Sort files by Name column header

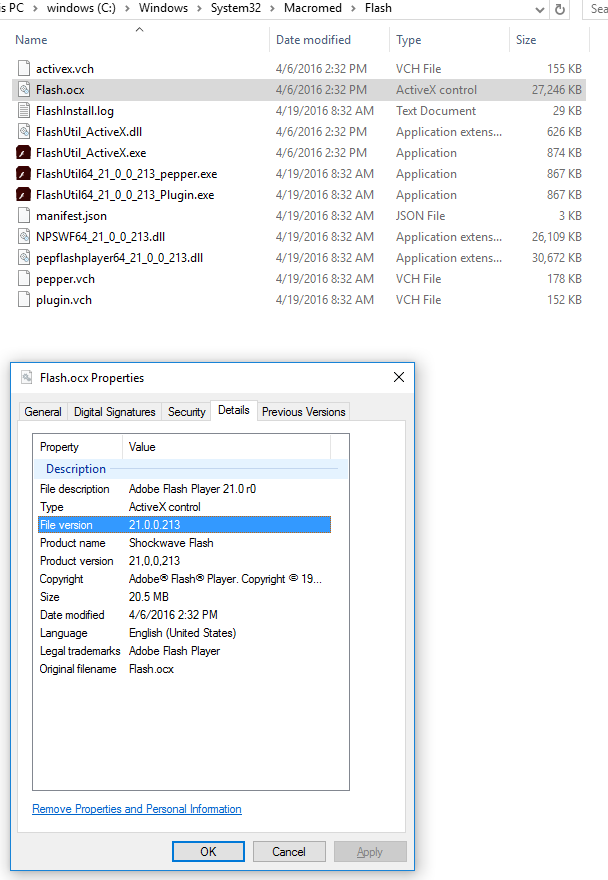pos(31,40)
